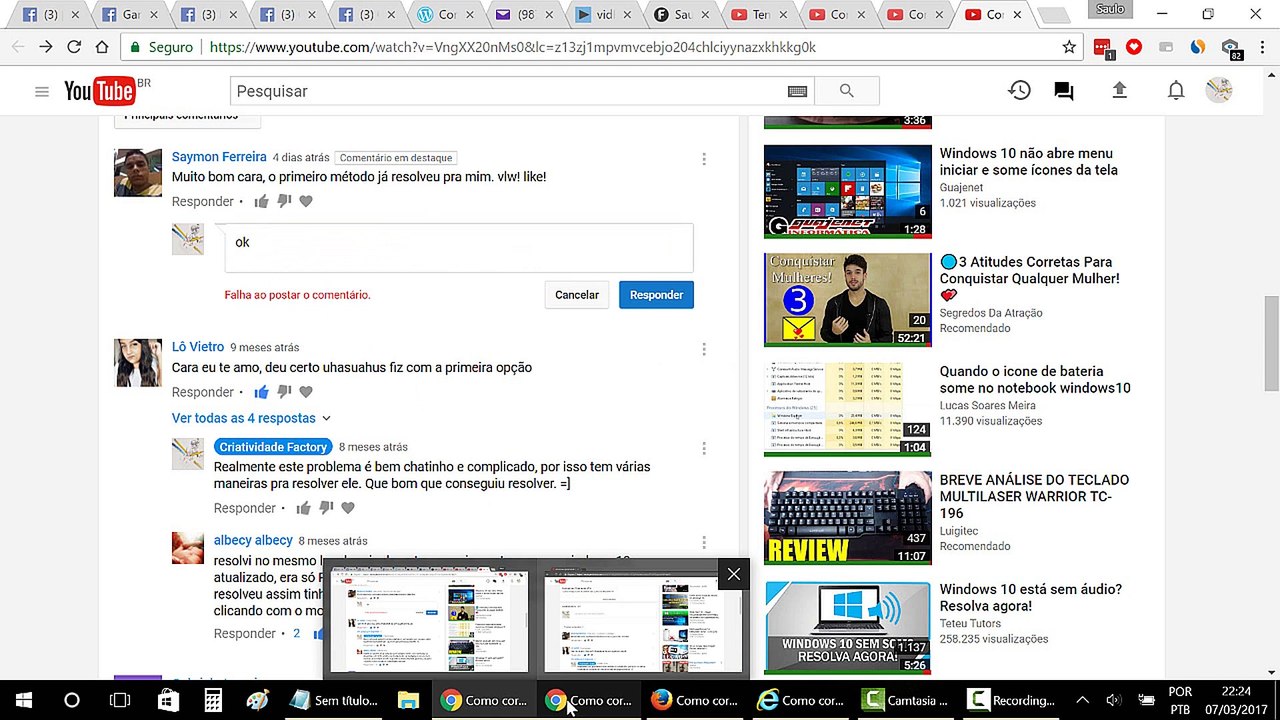Open the Criatividade Factory channel badge
This screenshot has height=720, width=1280.
273,447
